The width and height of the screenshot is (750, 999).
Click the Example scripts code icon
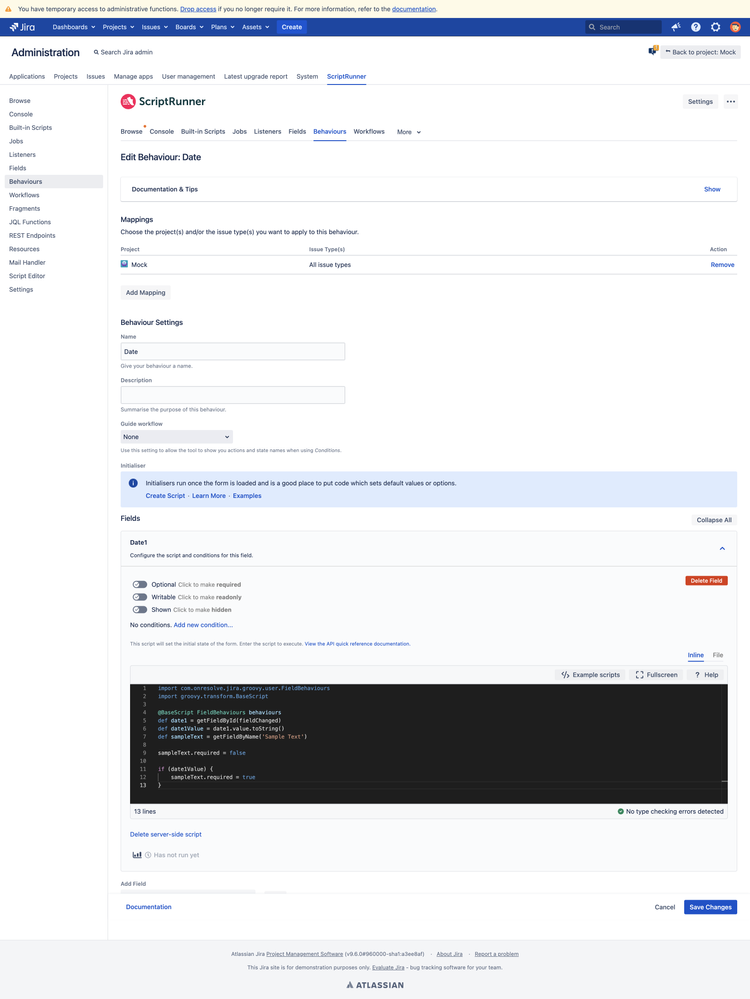(565, 674)
